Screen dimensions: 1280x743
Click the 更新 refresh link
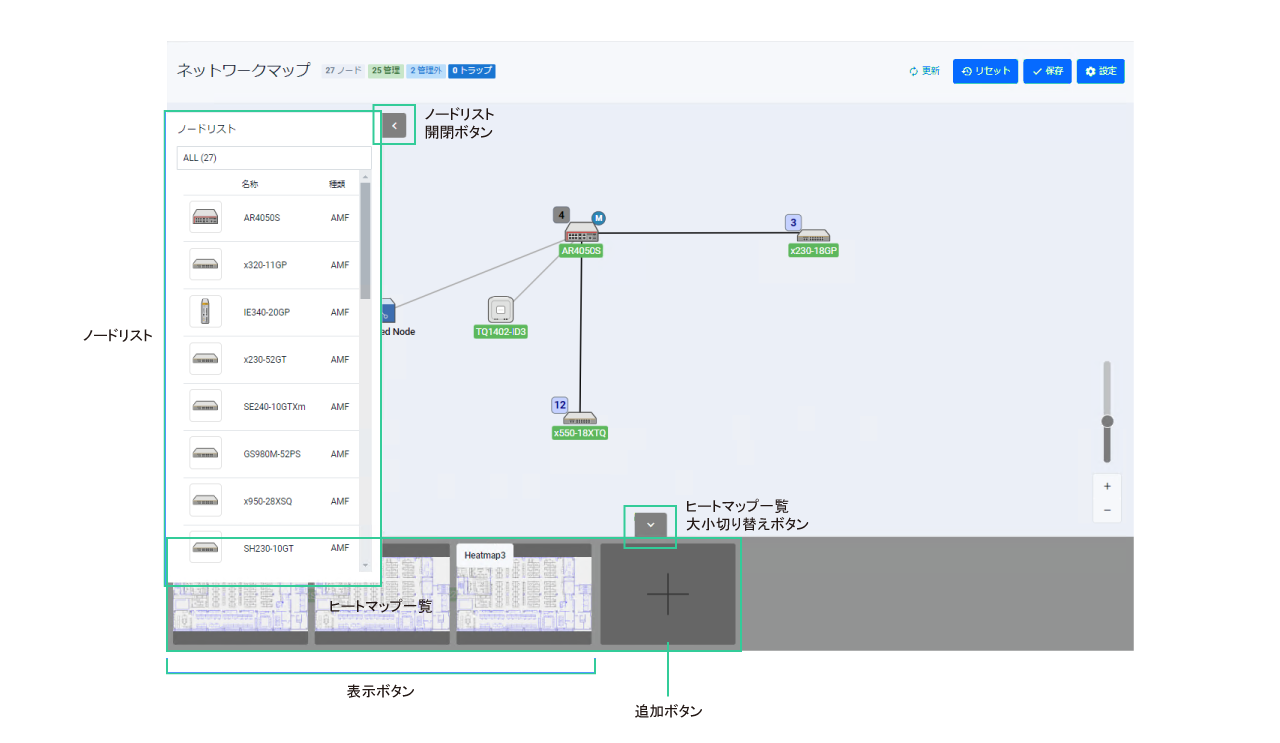click(924, 71)
